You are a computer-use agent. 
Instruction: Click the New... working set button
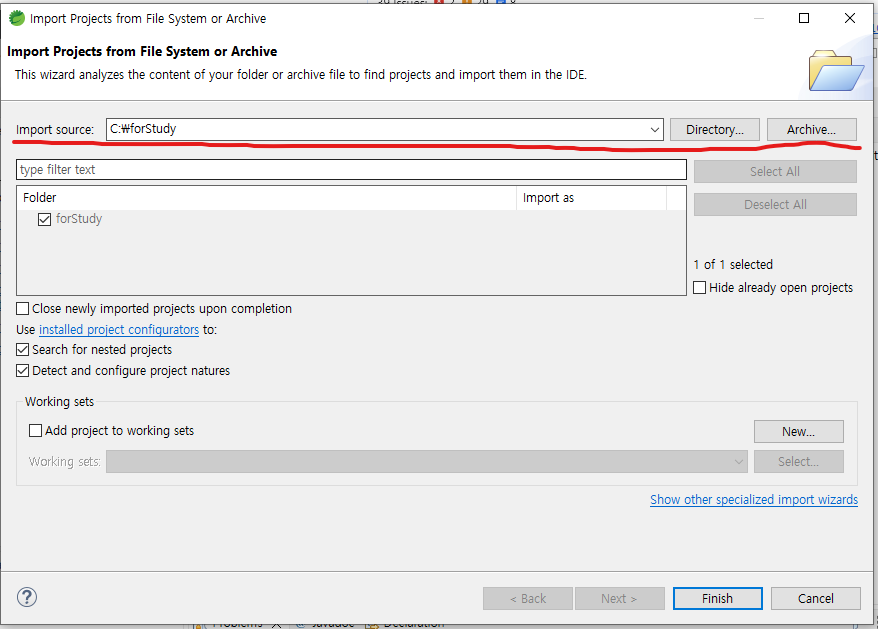[x=798, y=431]
